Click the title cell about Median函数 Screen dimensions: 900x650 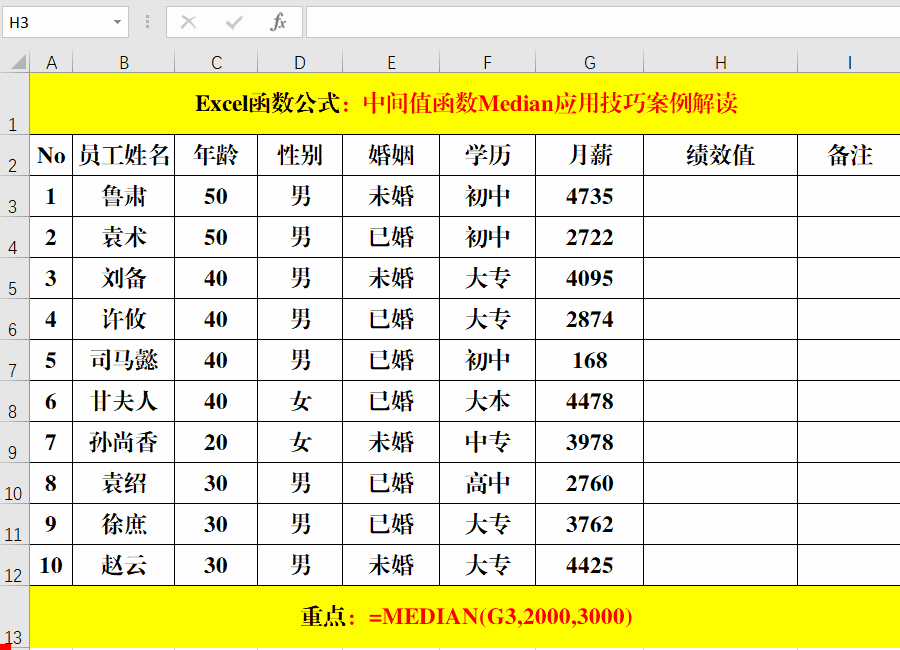pos(466,104)
